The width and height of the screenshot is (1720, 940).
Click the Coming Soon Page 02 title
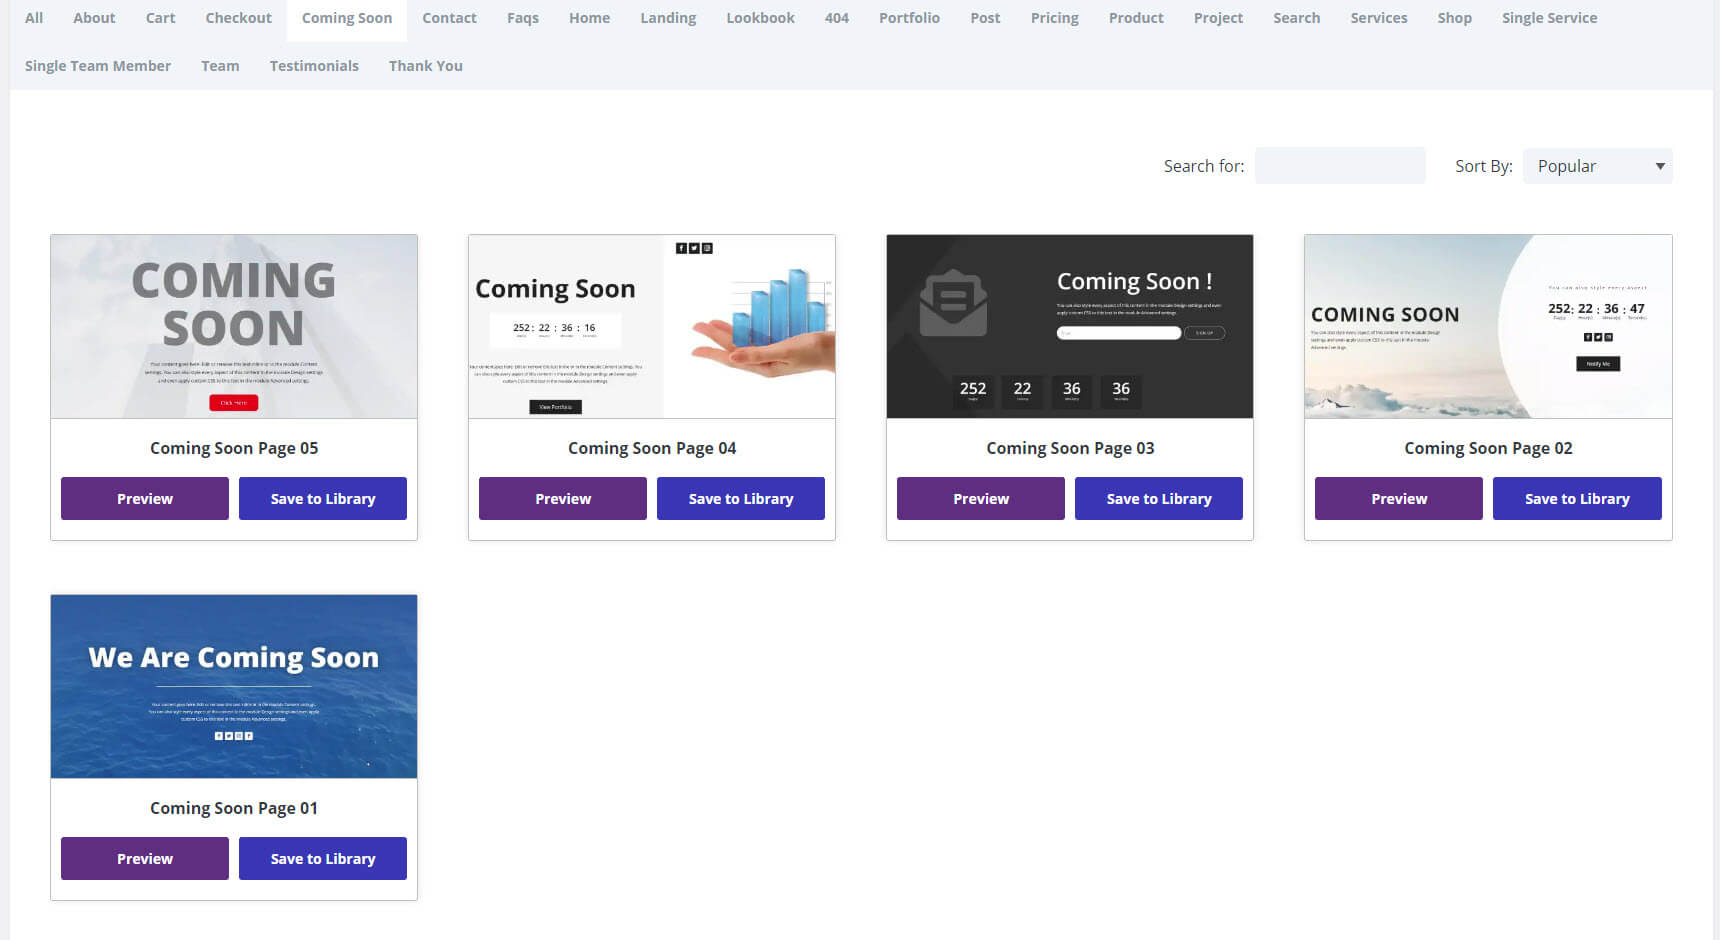click(1488, 449)
